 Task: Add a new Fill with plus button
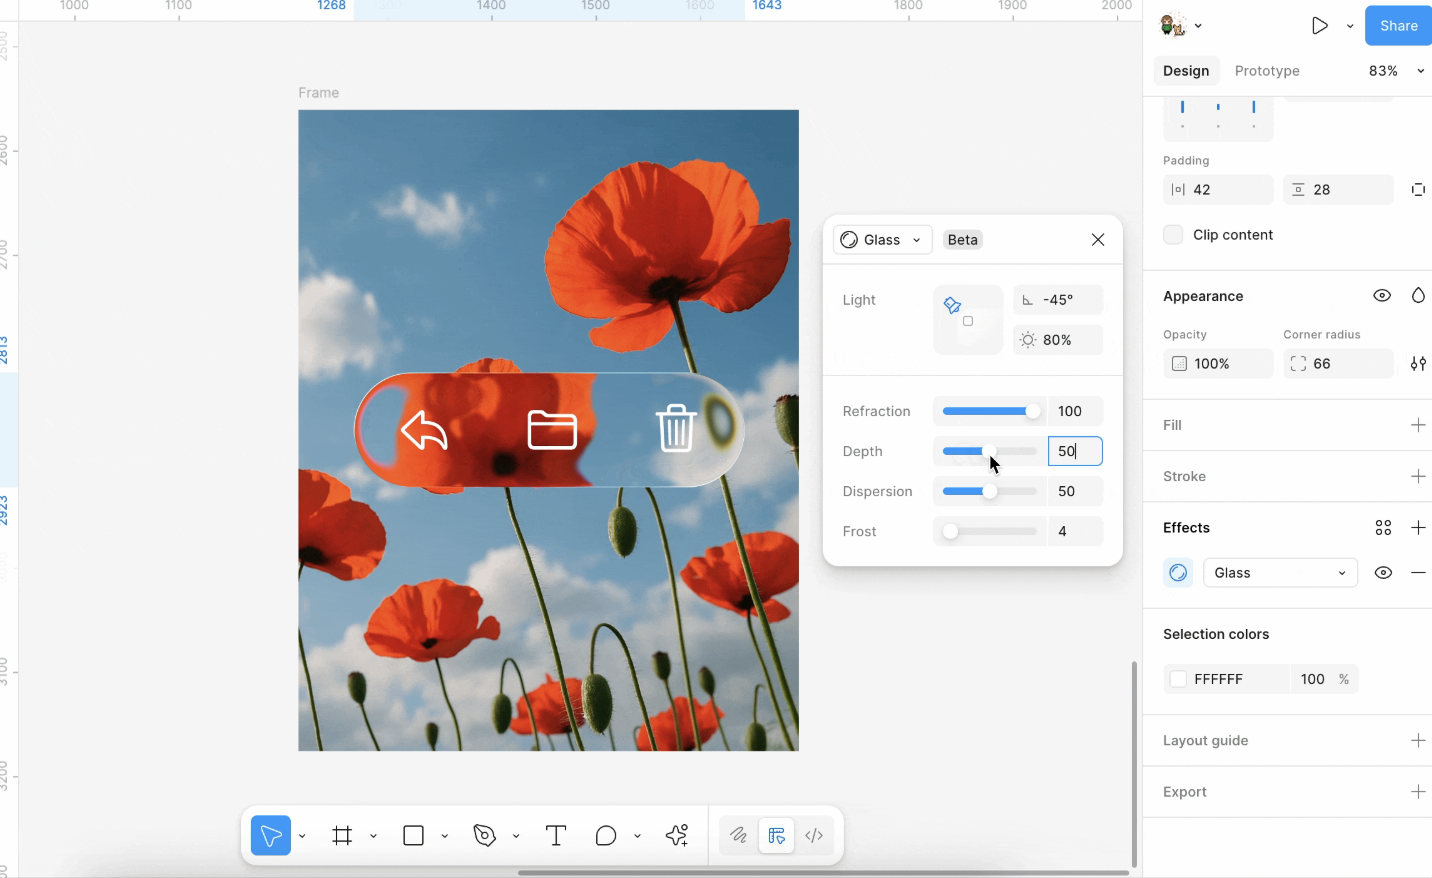pyautogui.click(x=1418, y=425)
